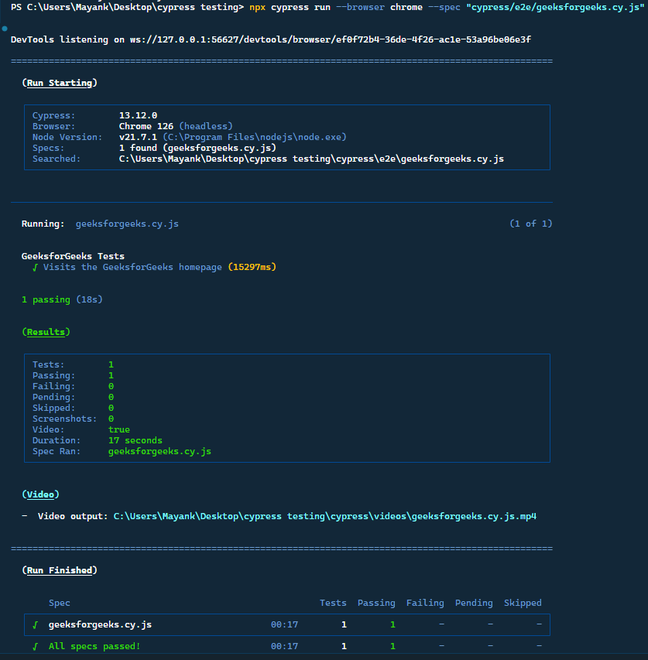
Task: Click the "17 seconds" duration value
Action: point(135,440)
